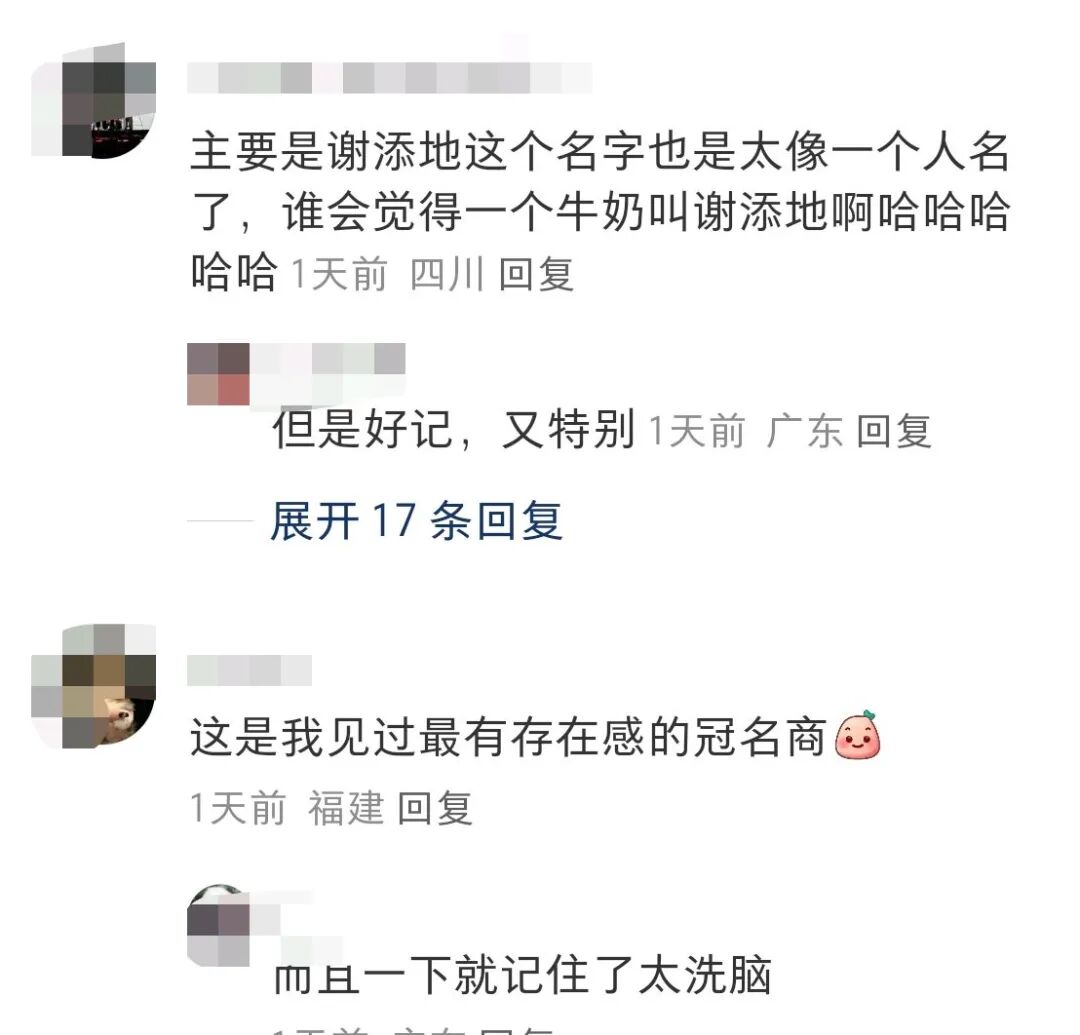1080x1035 pixels.
Task: Open avatar of the 冠名商 commenter
Action: point(94,686)
